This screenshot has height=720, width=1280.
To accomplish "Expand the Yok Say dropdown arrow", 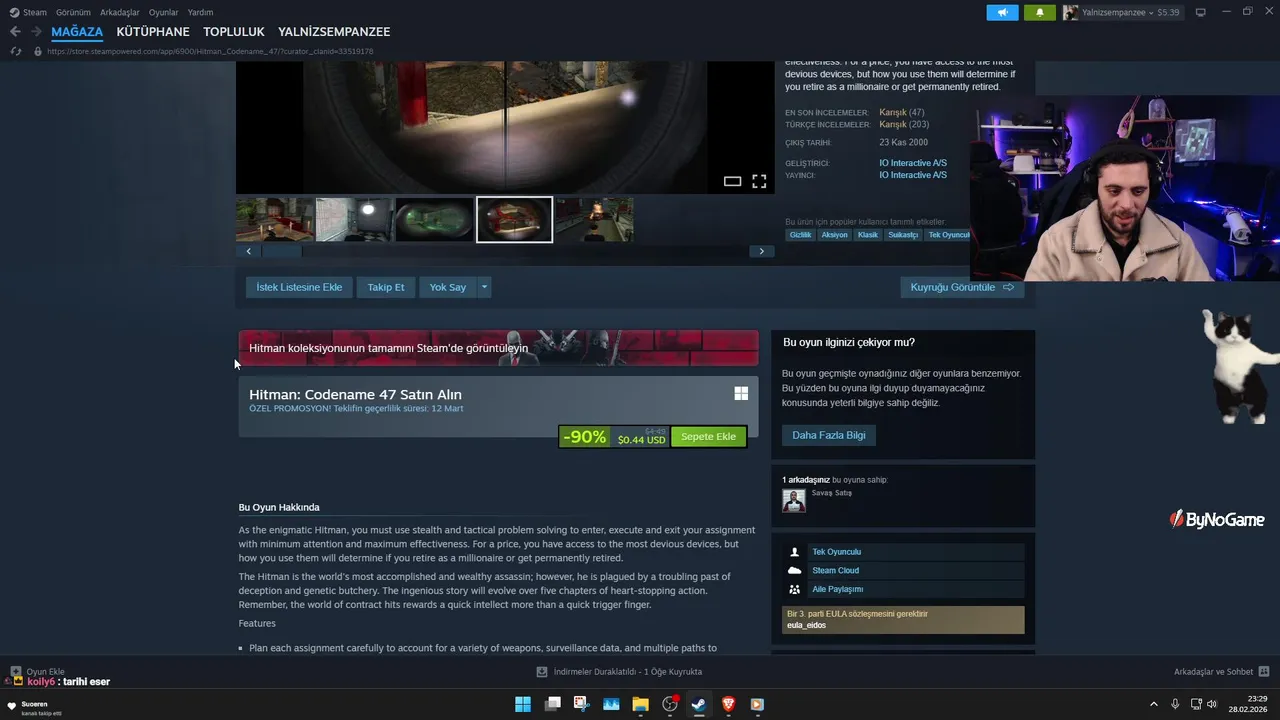I will 484,287.
